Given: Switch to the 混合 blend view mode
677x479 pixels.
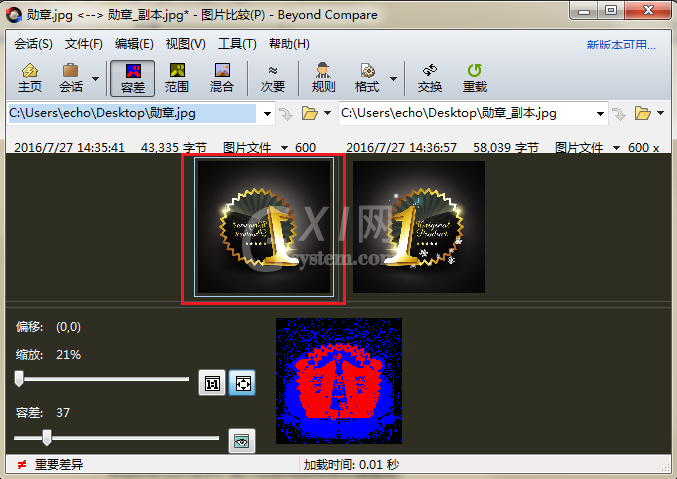Looking at the screenshot, I should tap(222, 78).
